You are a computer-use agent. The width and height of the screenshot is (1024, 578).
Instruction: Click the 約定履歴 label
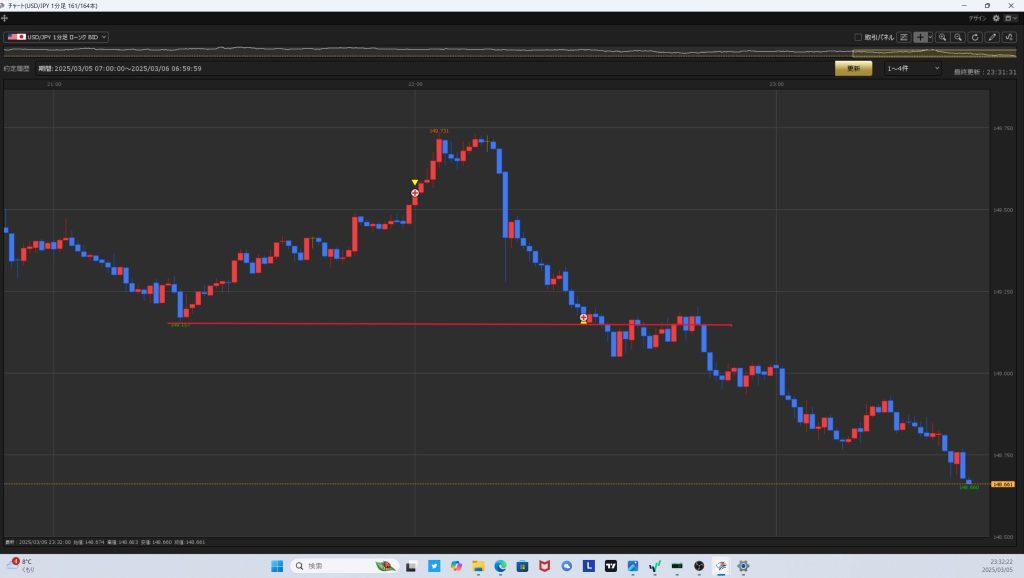click(17, 69)
